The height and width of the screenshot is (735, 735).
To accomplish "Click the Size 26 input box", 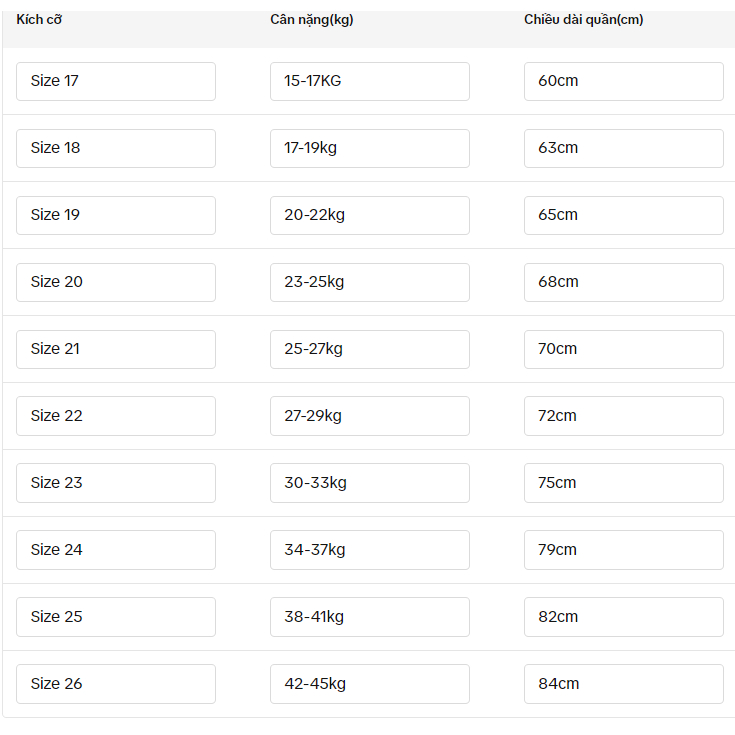I will coord(116,684).
